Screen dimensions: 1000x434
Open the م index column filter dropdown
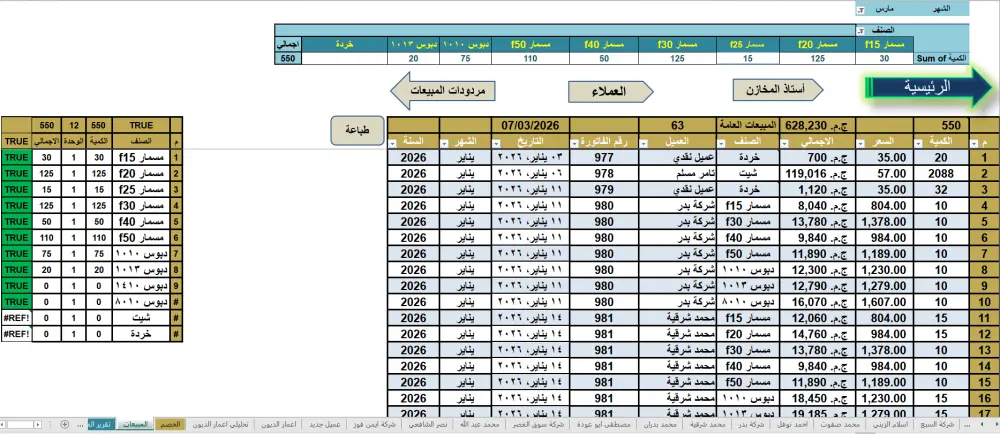point(974,142)
